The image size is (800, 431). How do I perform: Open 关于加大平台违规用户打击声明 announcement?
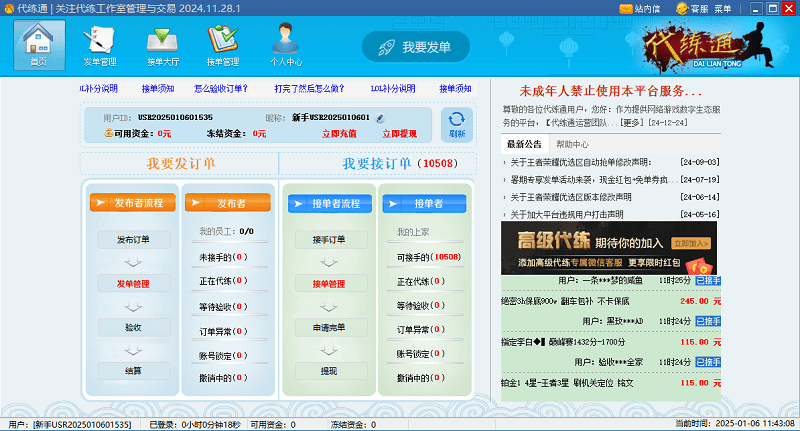click(567, 214)
